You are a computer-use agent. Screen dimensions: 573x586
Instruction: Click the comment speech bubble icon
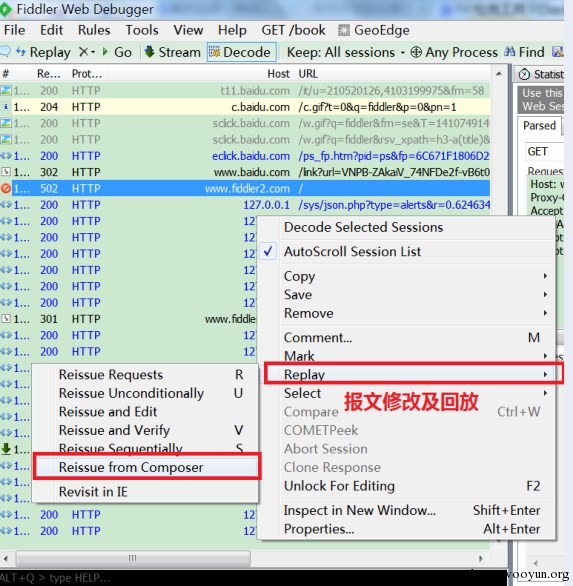(x=5, y=52)
